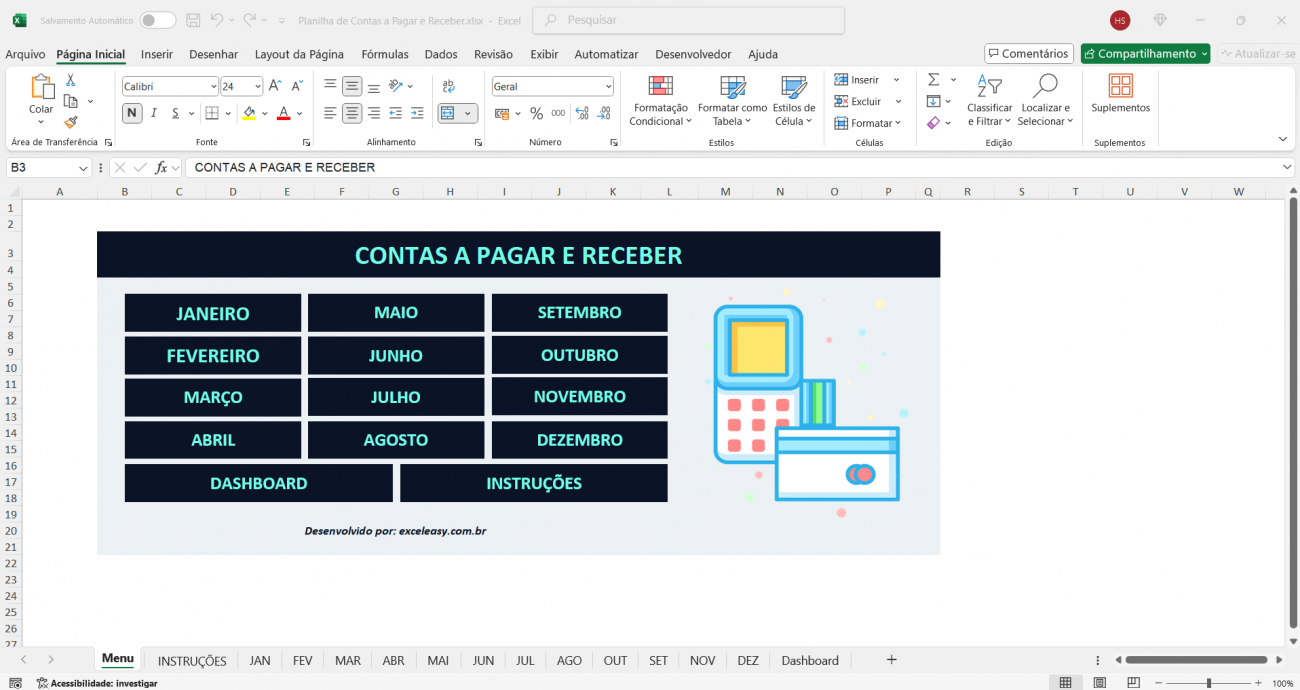
Task: Increase font size with larger A icon
Action: point(275,86)
